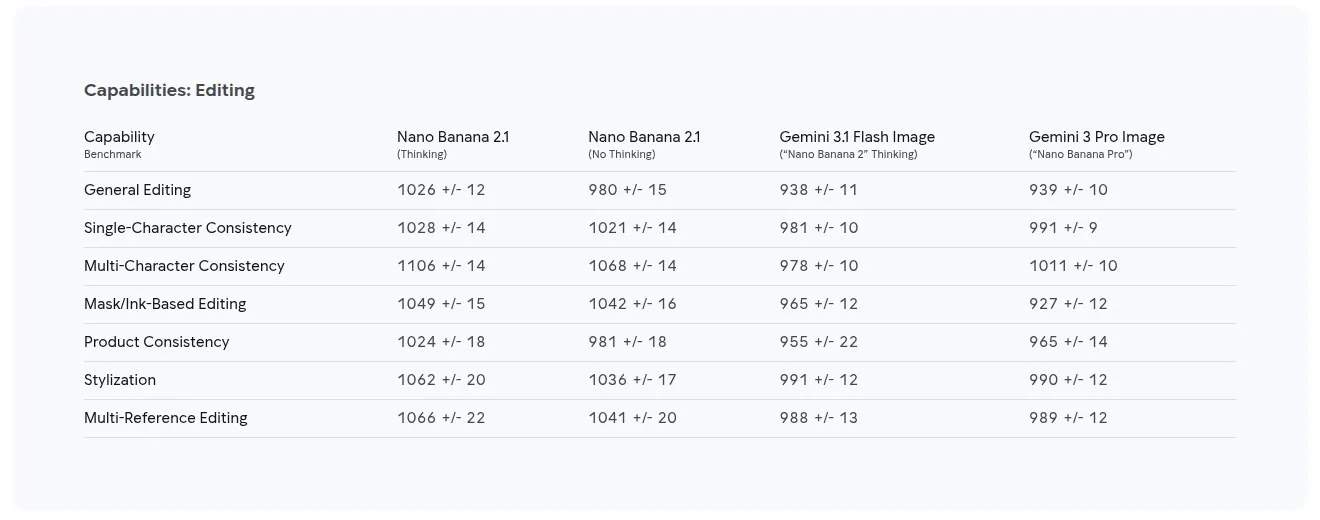Select the 955 +/- 22 Product Consistency score
This screenshot has width=1320, height=520.
click(x=819, y=342)
